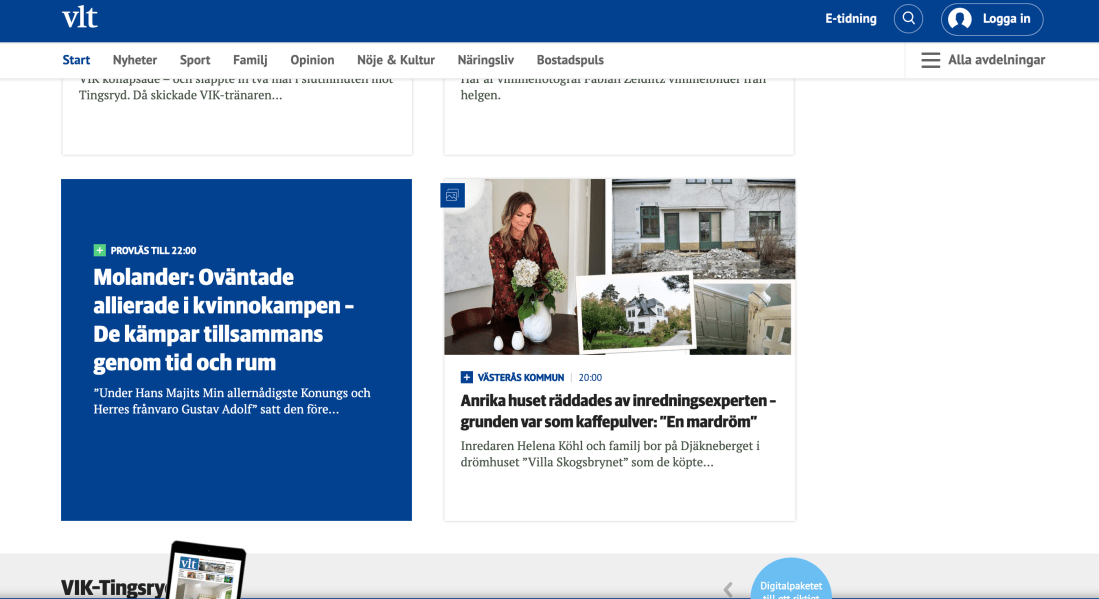Viewport: 1099px width, 599px height.
Task: Click the image gallery icon on house photo
Action: [452, 196]
